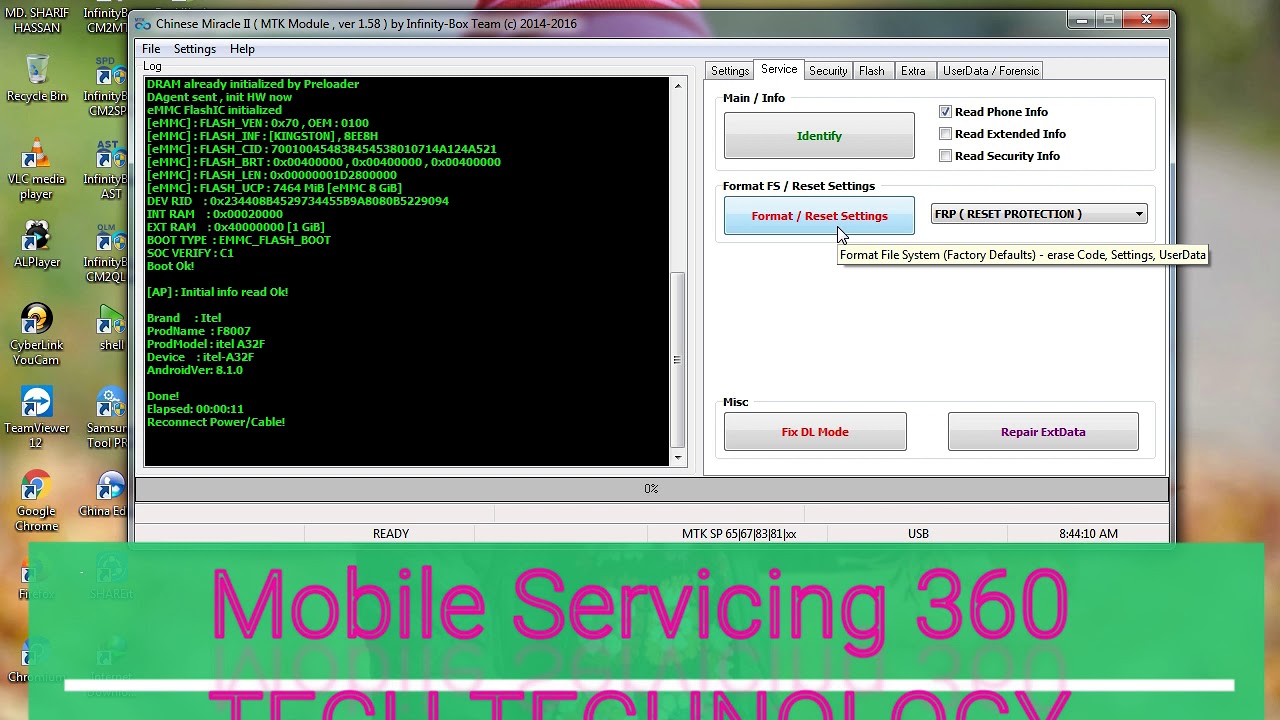Click the 'Reconnect Power/Cable!' log line
This screenshot has height=720, width=1280.
pos(216,422)
